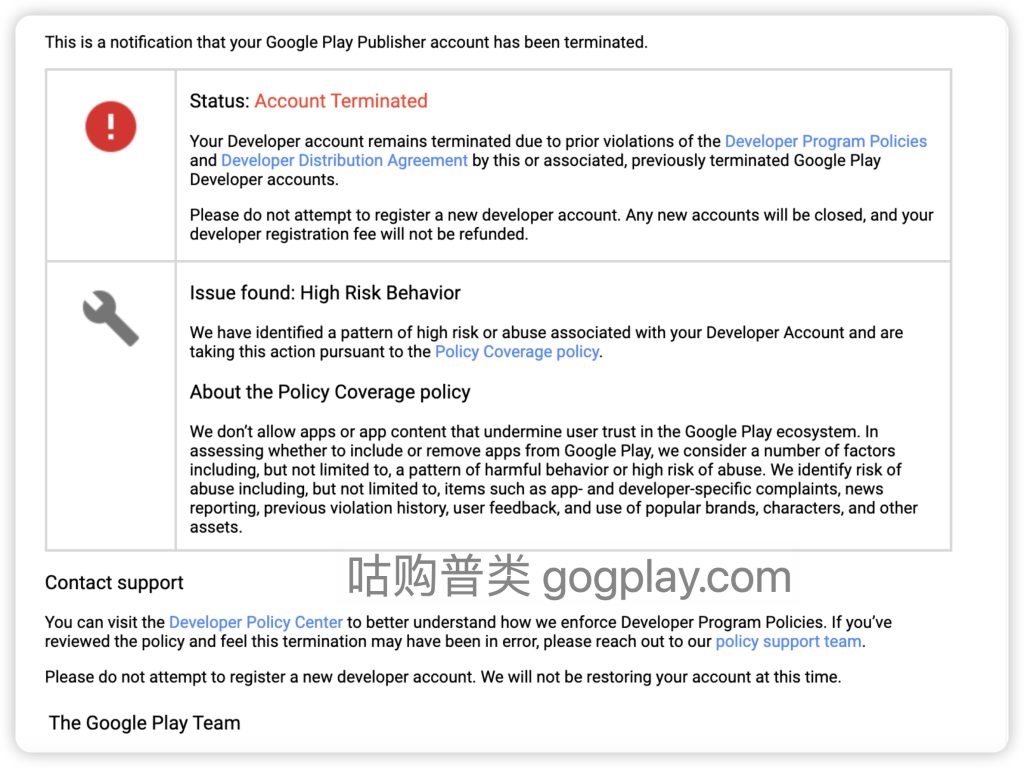Click the 'Issue found: High Risk Behavior' heading
This screenshot has height=768, width=1024.
(x=325, y=293)
